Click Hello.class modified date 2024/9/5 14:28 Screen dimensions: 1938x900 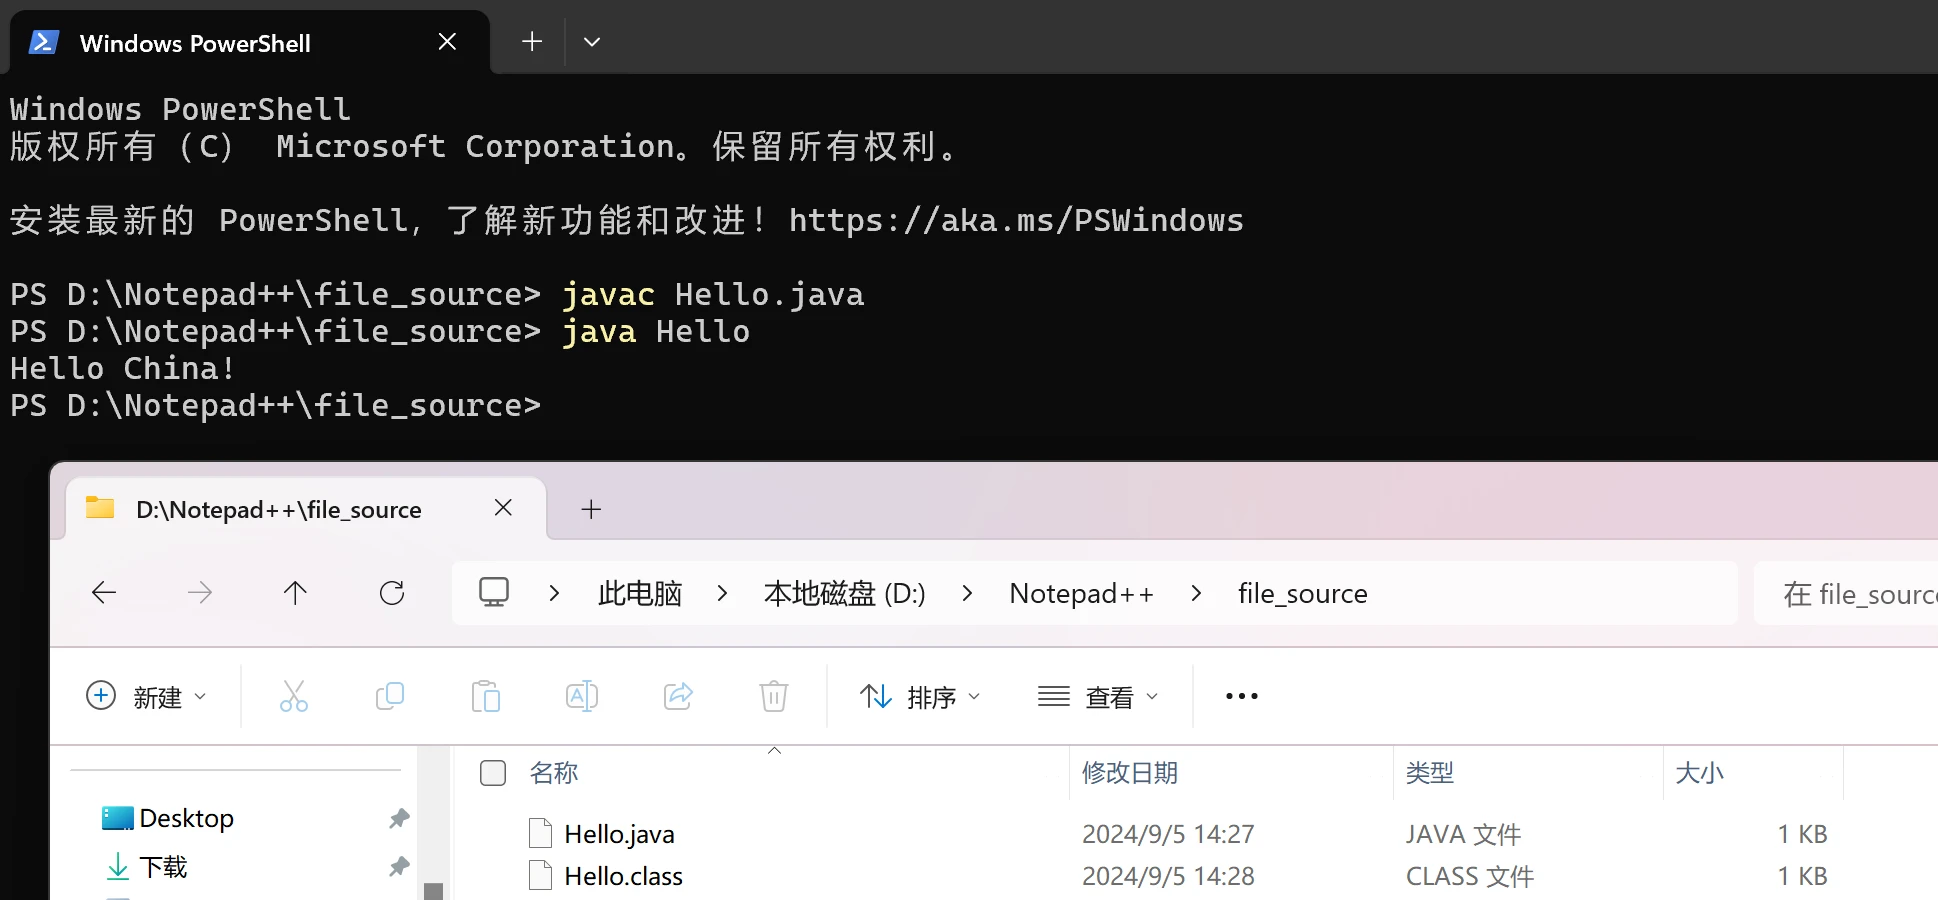[x=1168, y=876]
